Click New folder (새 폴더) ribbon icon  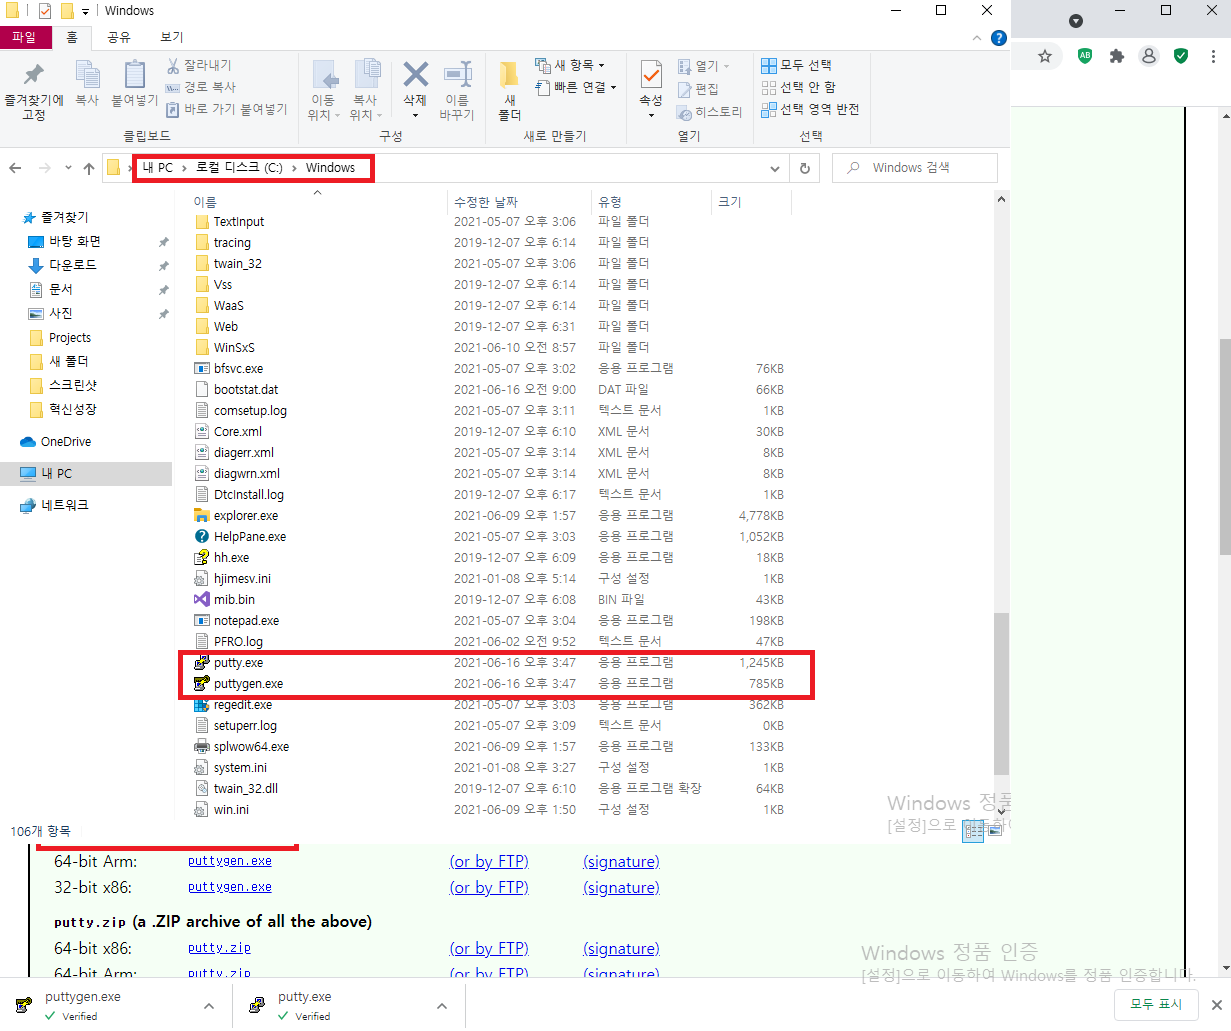(509, 74)
